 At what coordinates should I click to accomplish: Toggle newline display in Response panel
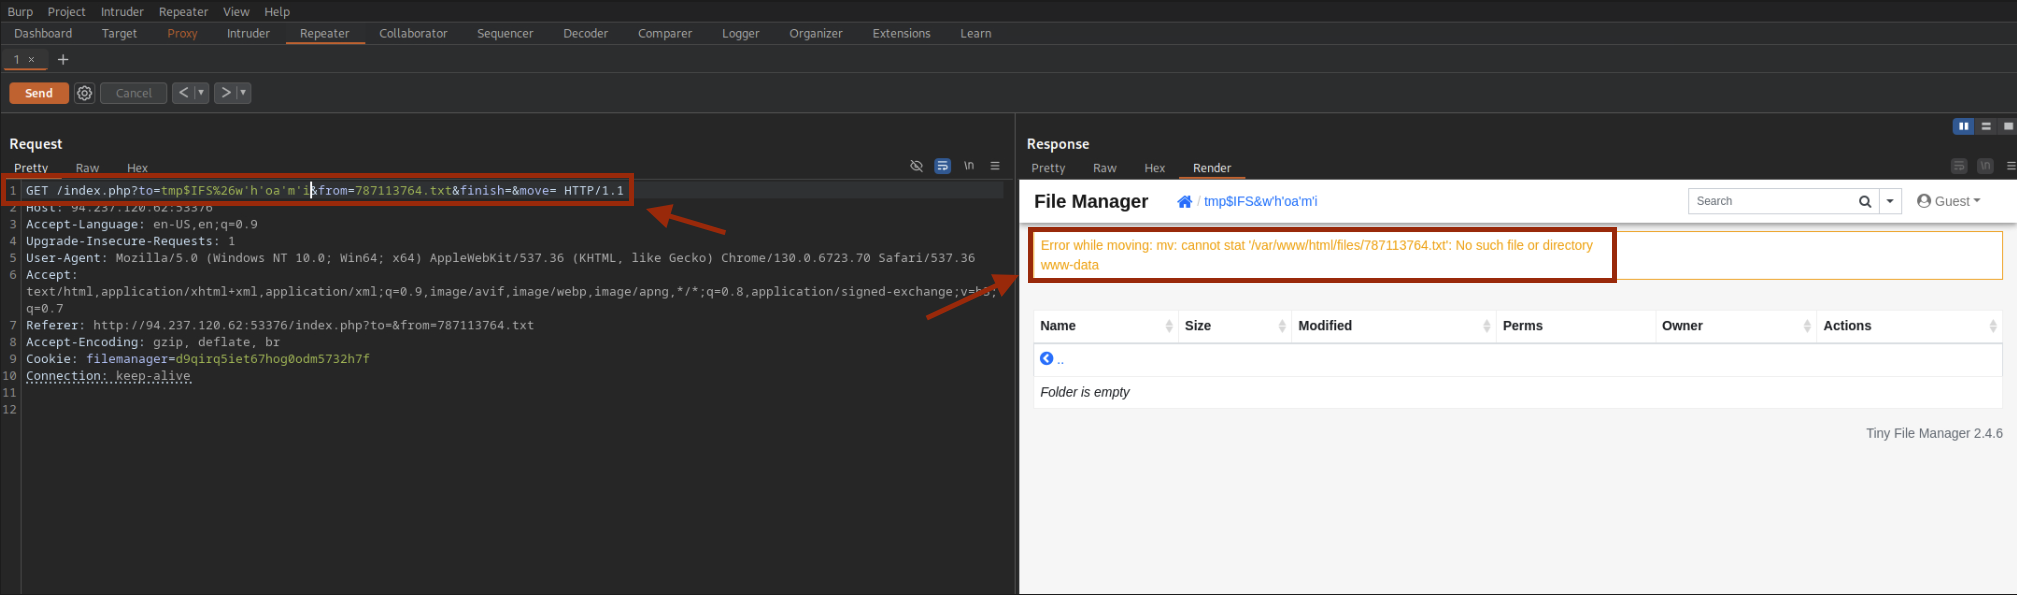point(1985,166)
